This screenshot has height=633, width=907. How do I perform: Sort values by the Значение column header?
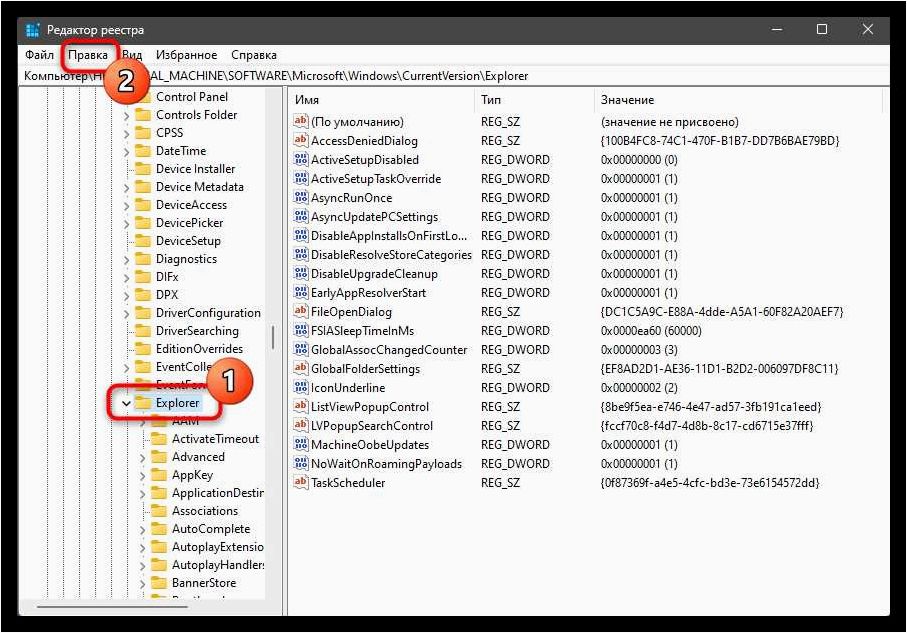(x=739, y=100)
